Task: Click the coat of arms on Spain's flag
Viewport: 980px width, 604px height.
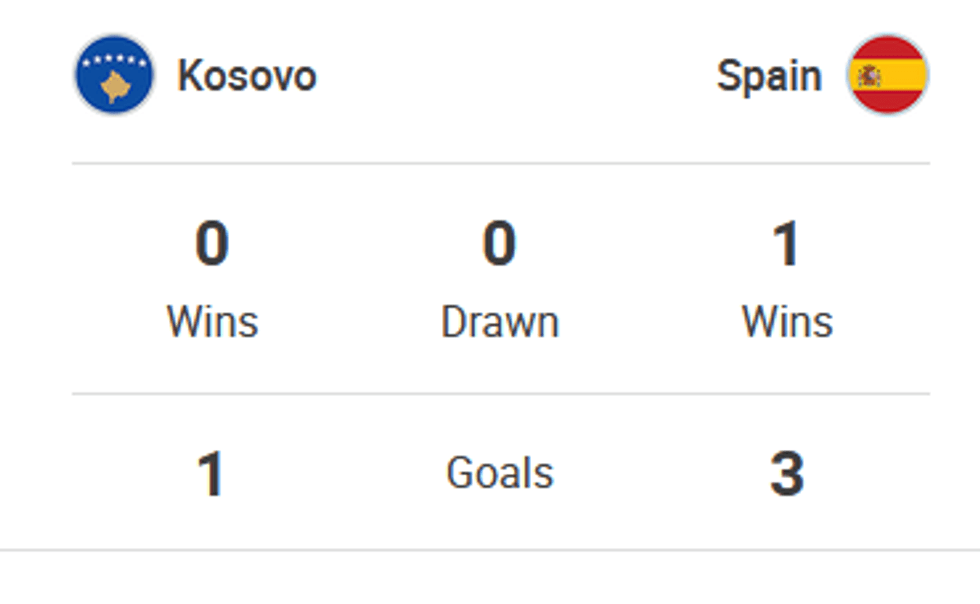Action: pos(870,76)
